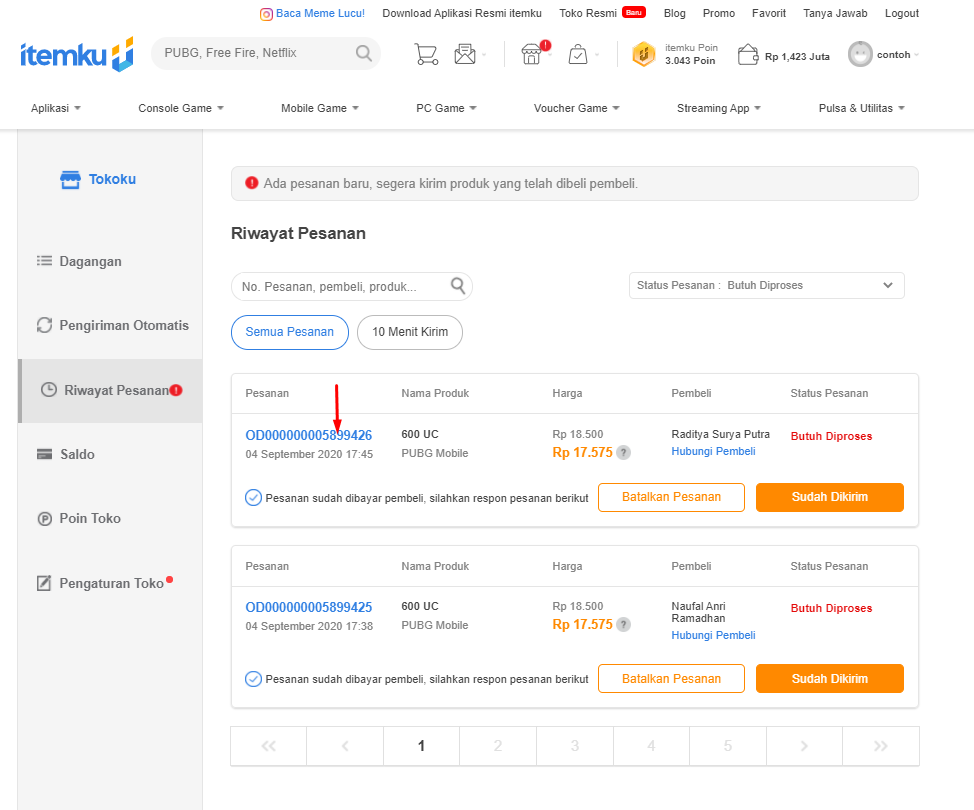This screenshot has width=974, height=810.
Task: Click the search magnifier in order search
Action: [x=458, y=286]
